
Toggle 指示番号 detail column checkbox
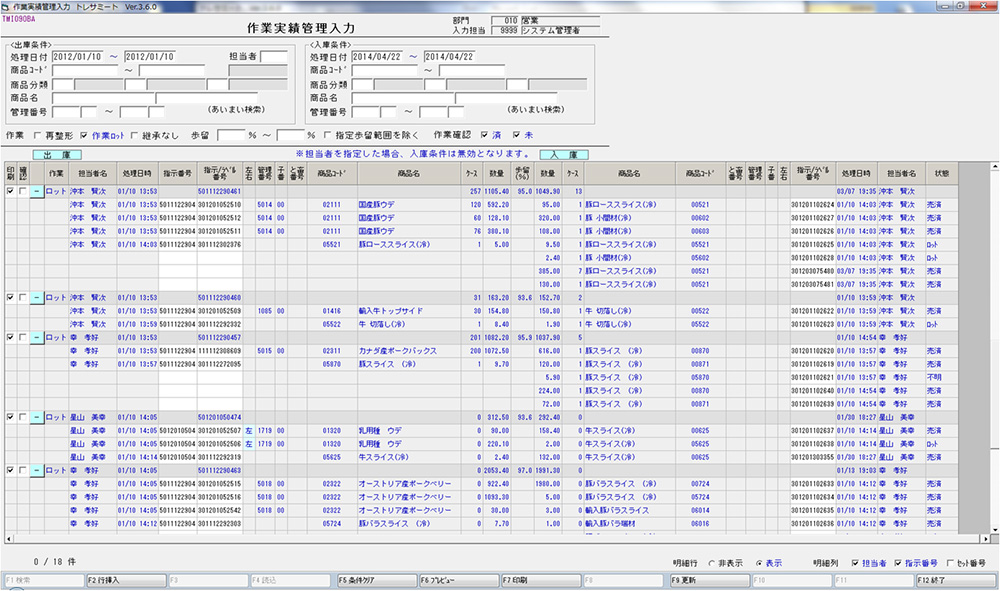(x=898, y=563)
